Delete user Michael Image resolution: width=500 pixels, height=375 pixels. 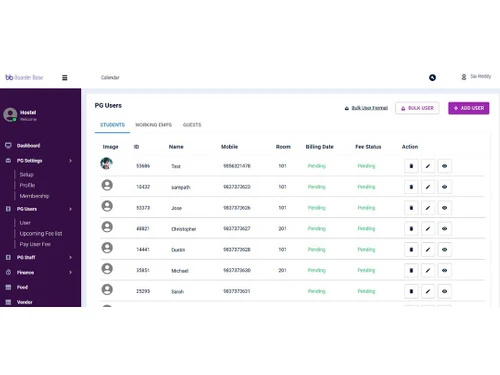[411, 270]
